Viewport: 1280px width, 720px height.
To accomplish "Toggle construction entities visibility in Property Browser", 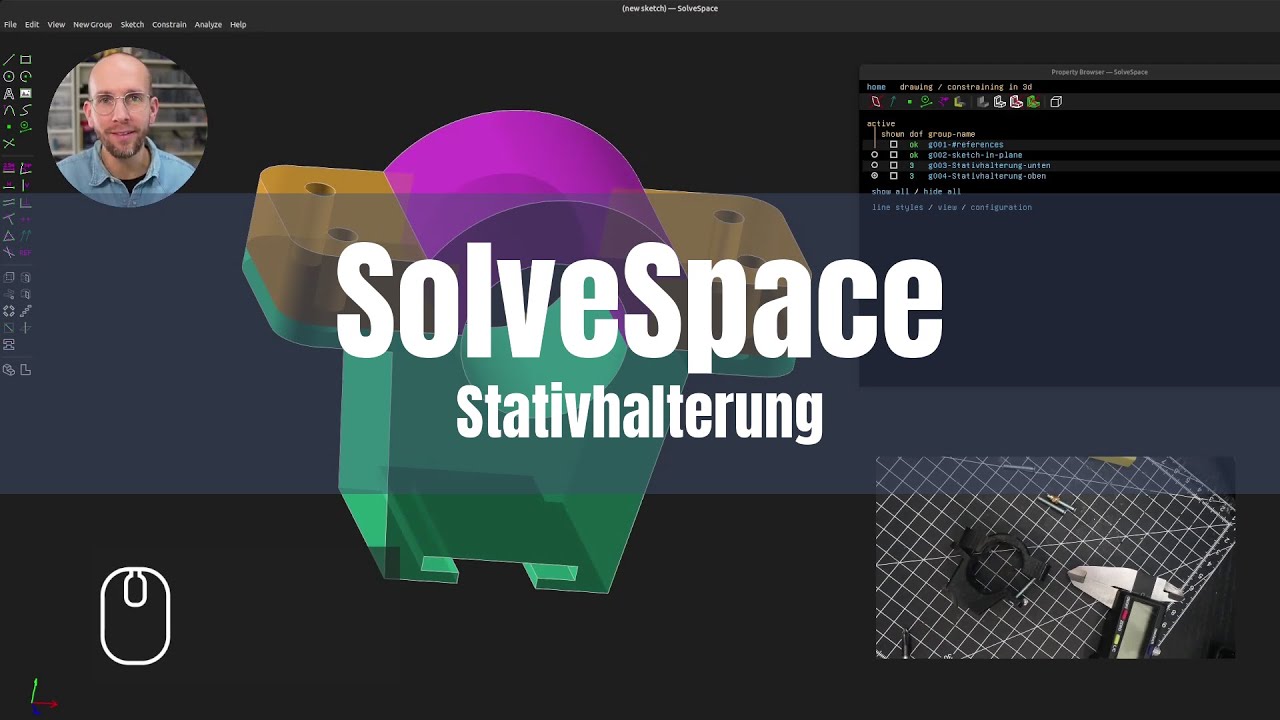I will tap(926, 101).
